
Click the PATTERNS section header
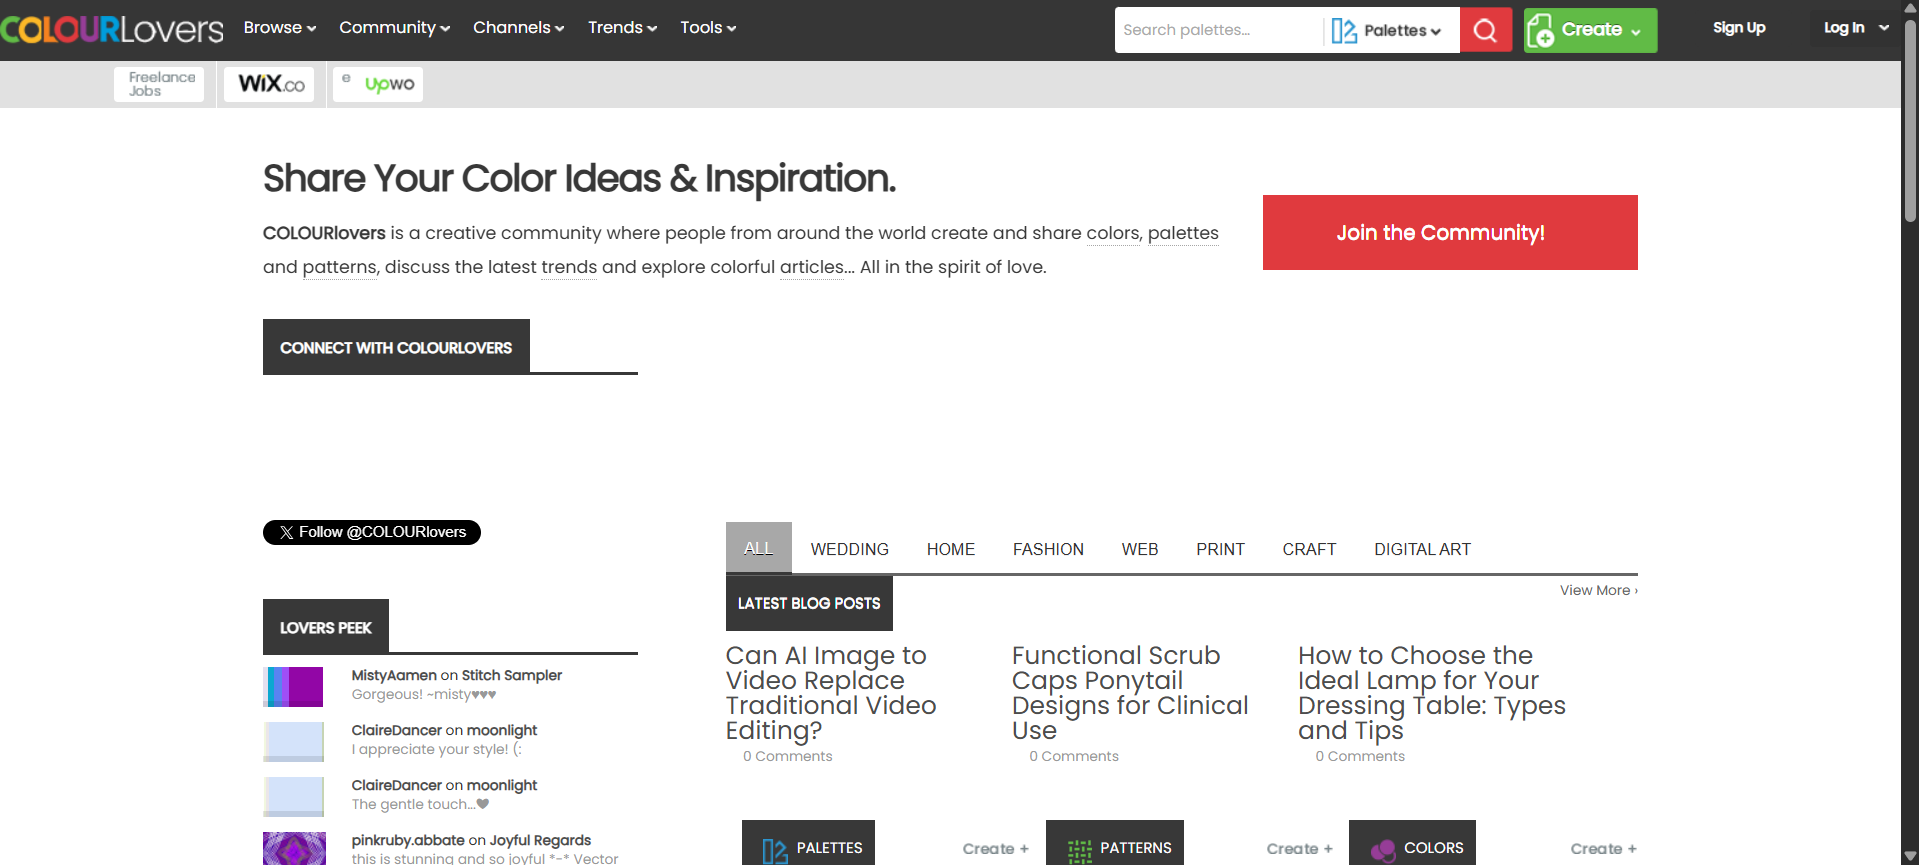point(1115,843)
